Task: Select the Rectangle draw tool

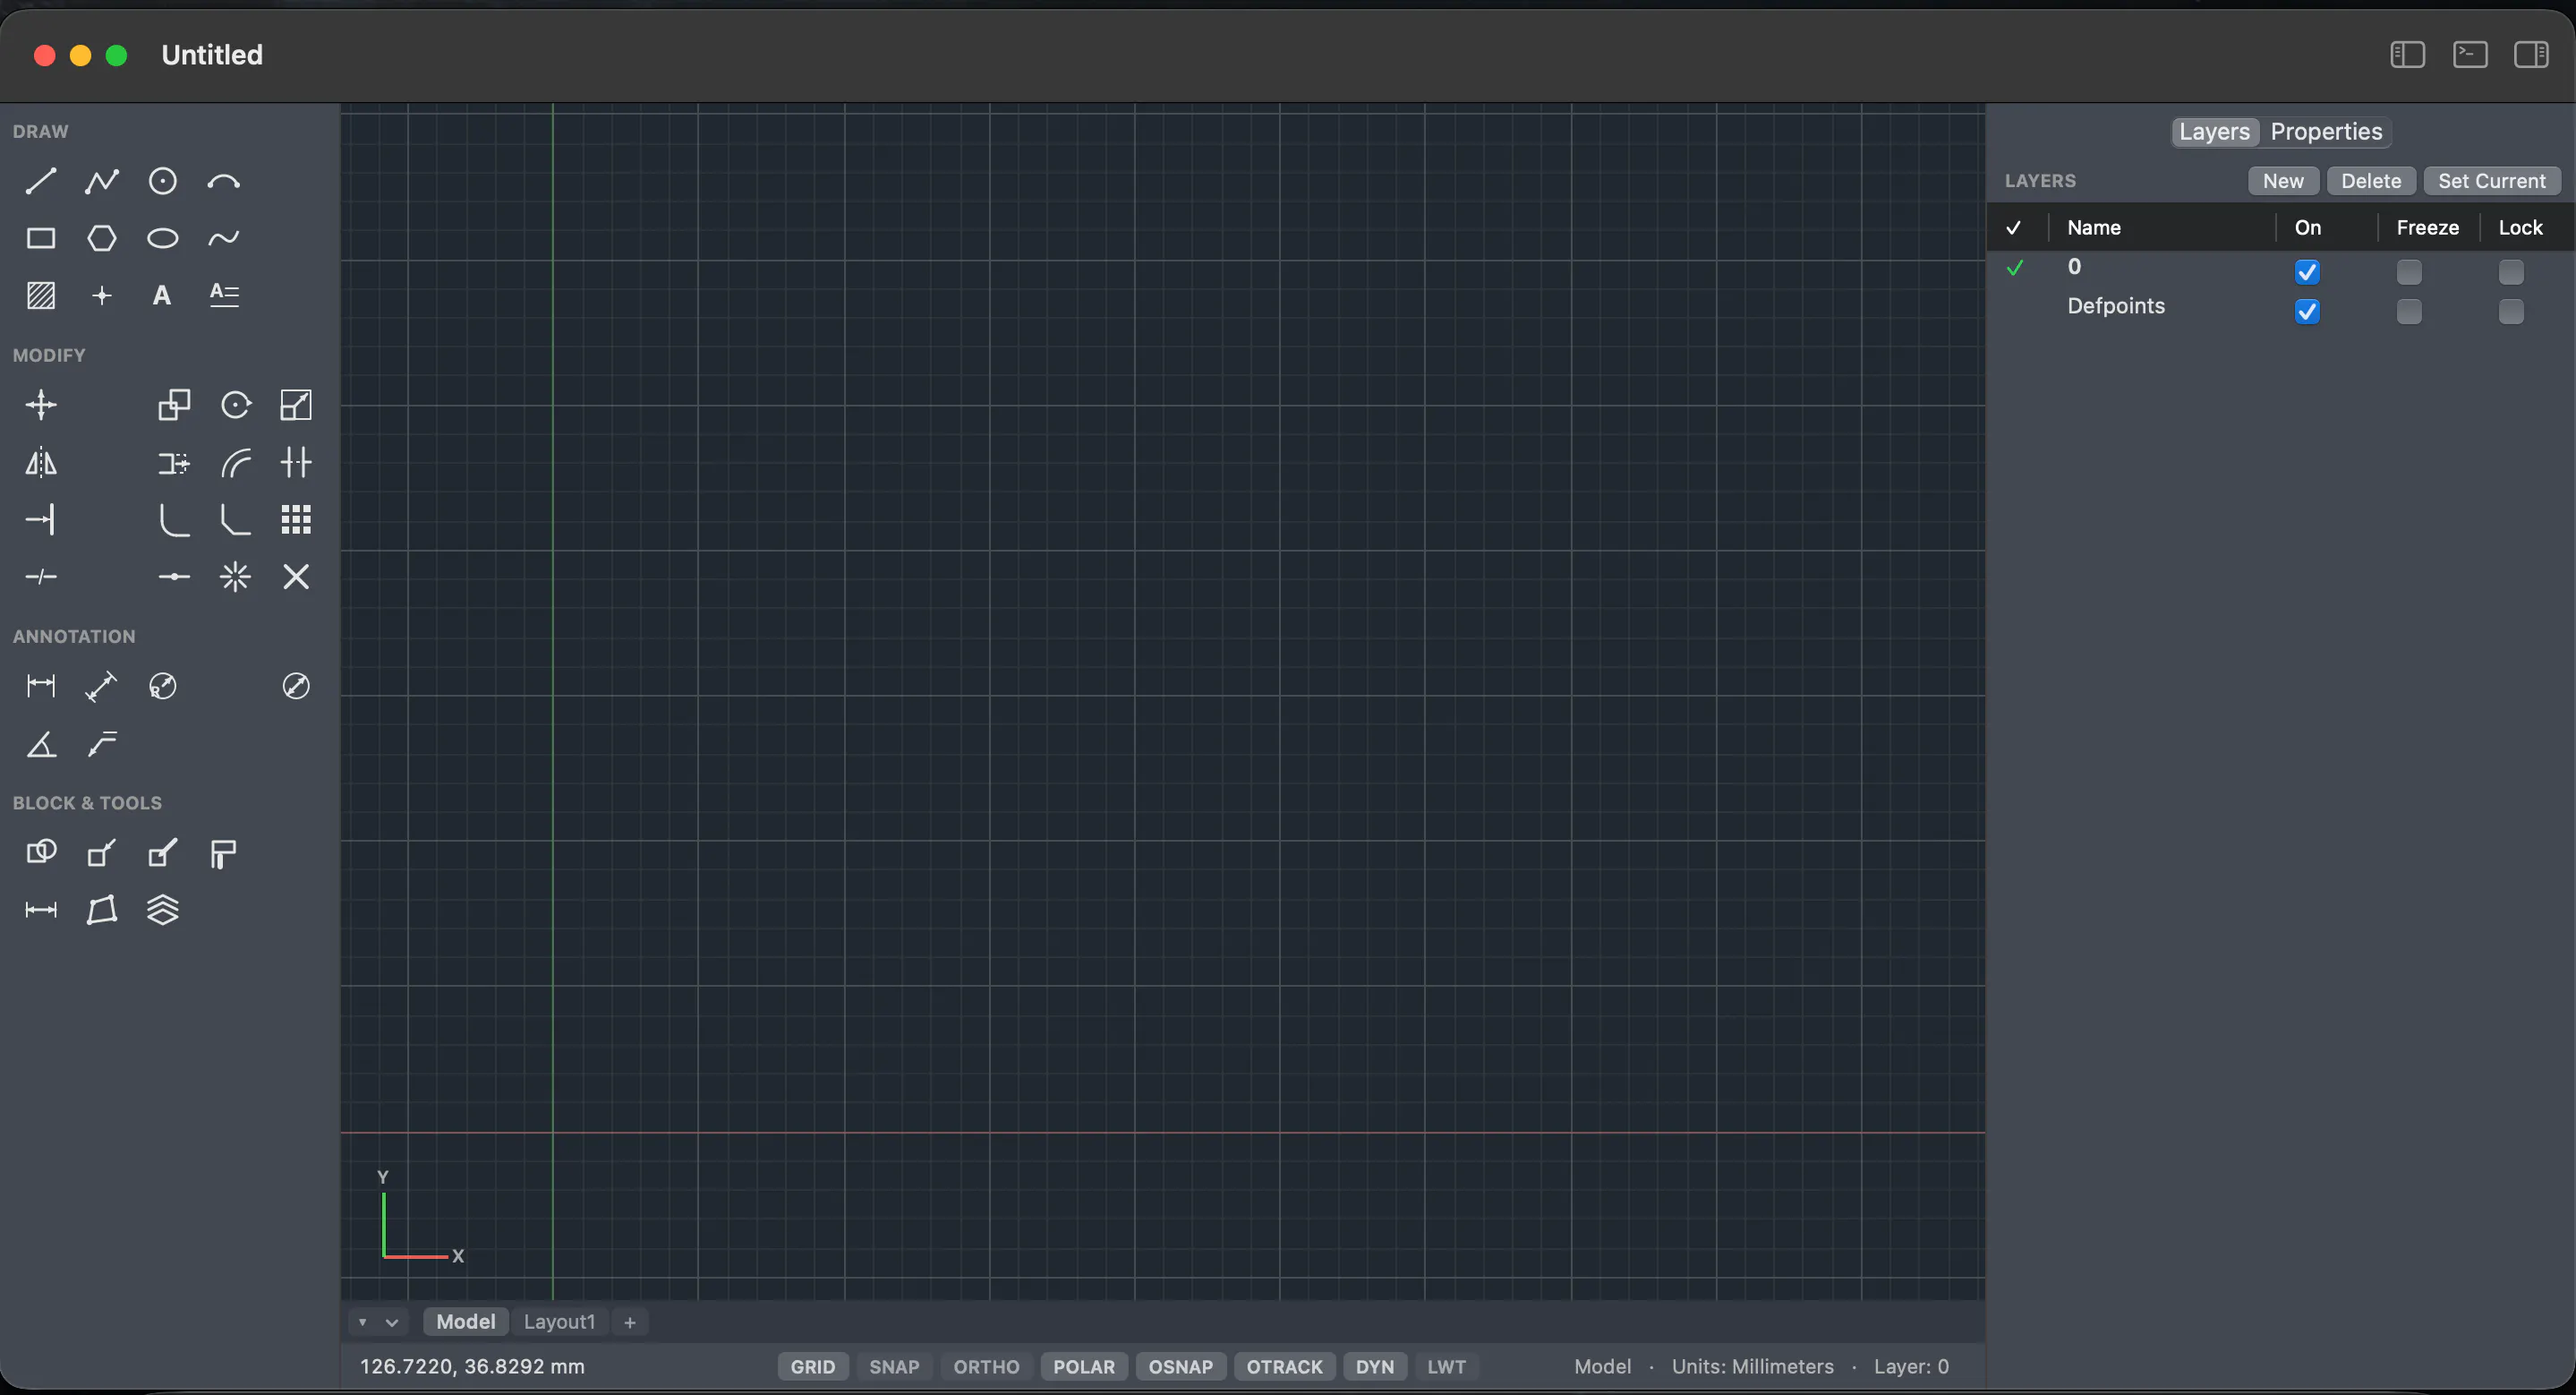Action: 41,238
